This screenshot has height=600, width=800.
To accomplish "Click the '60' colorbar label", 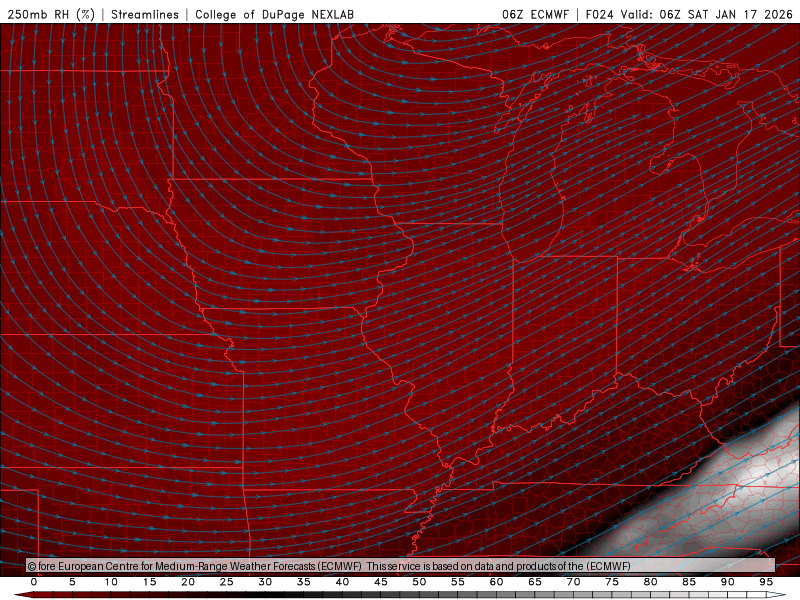I will click(x=496, y=582).
